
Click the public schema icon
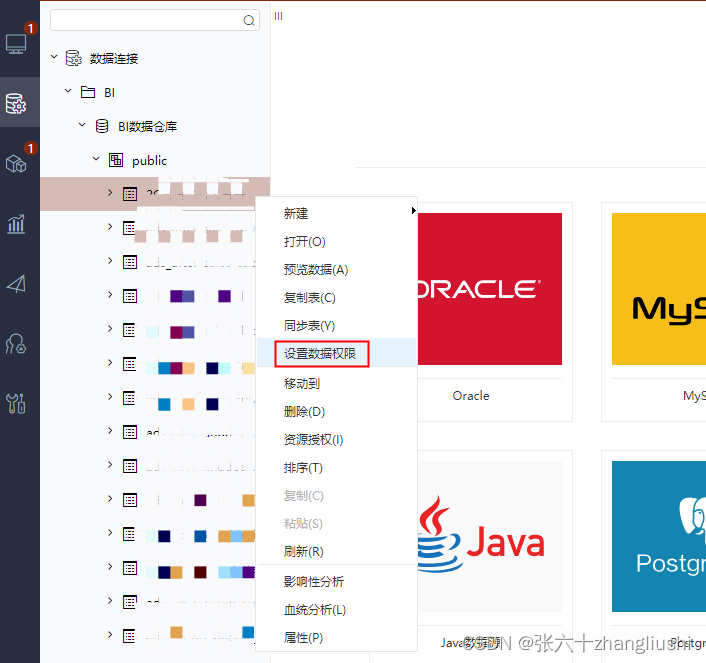pos(116,160)
